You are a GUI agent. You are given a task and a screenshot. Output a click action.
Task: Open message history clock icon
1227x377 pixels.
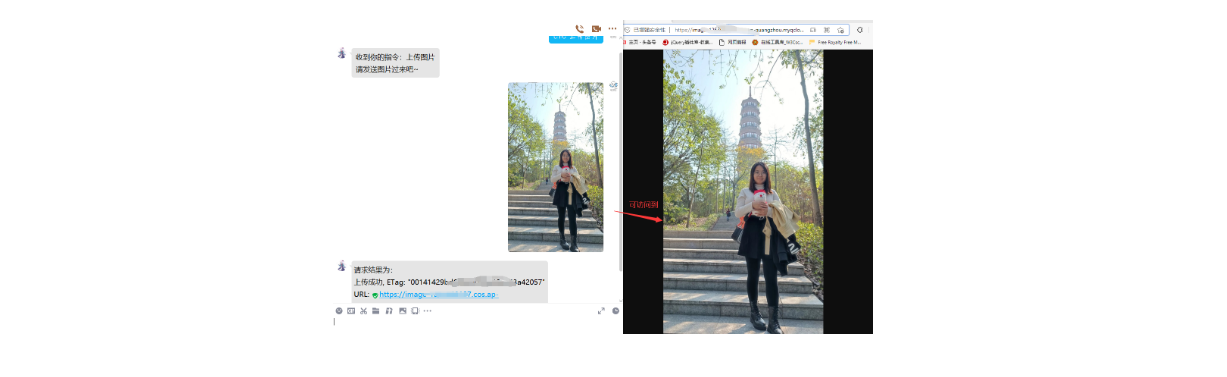pos(615,311)
